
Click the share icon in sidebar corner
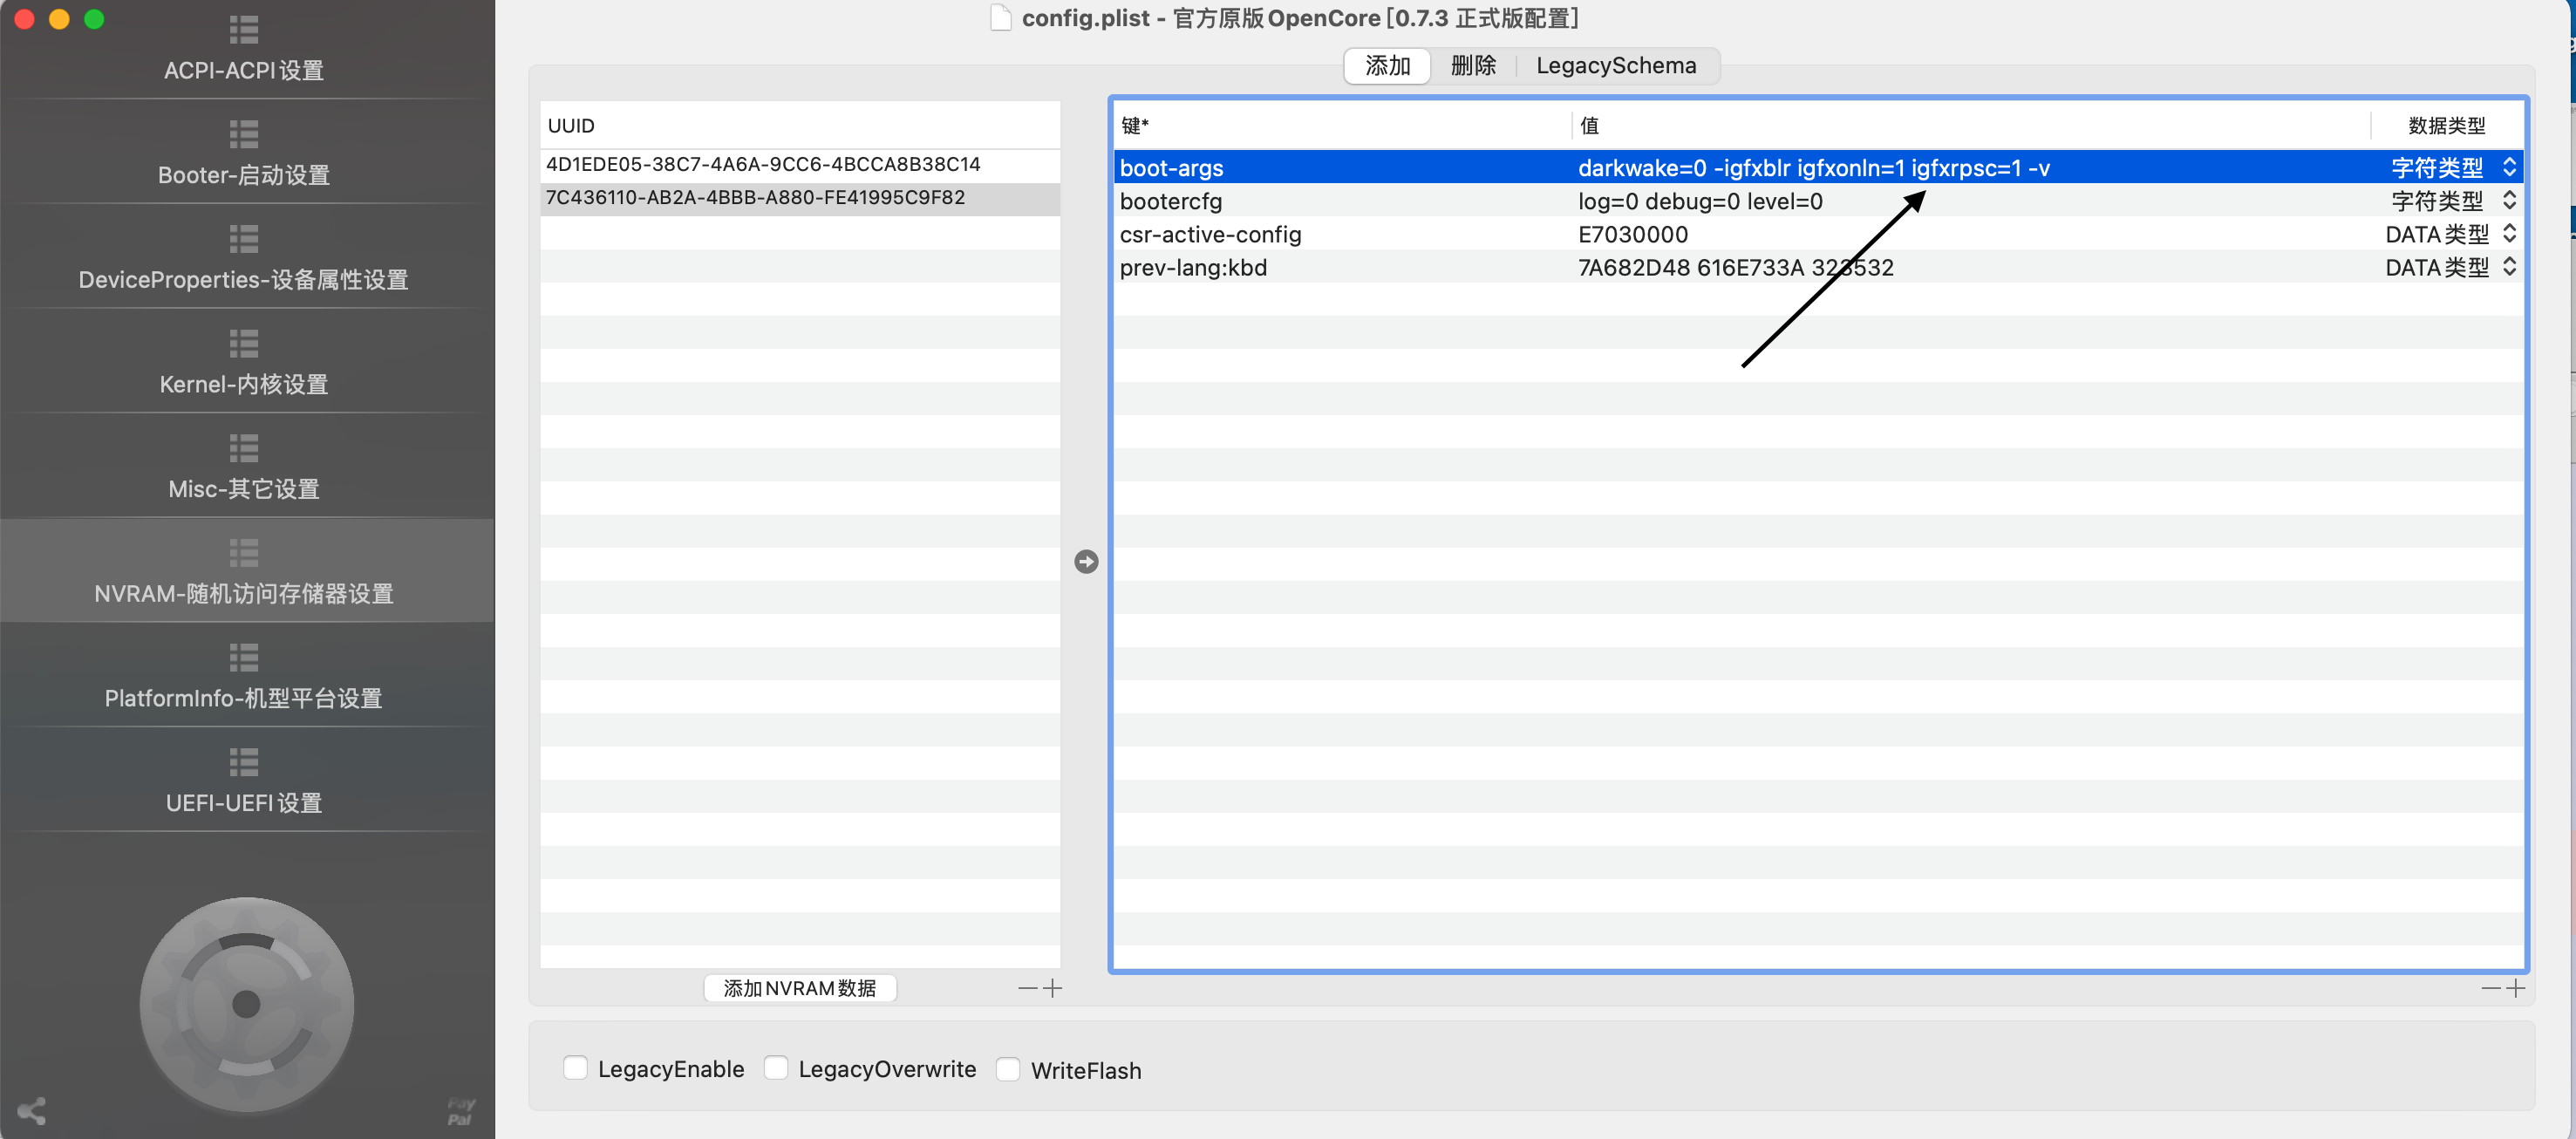(x=32, y=1110)
